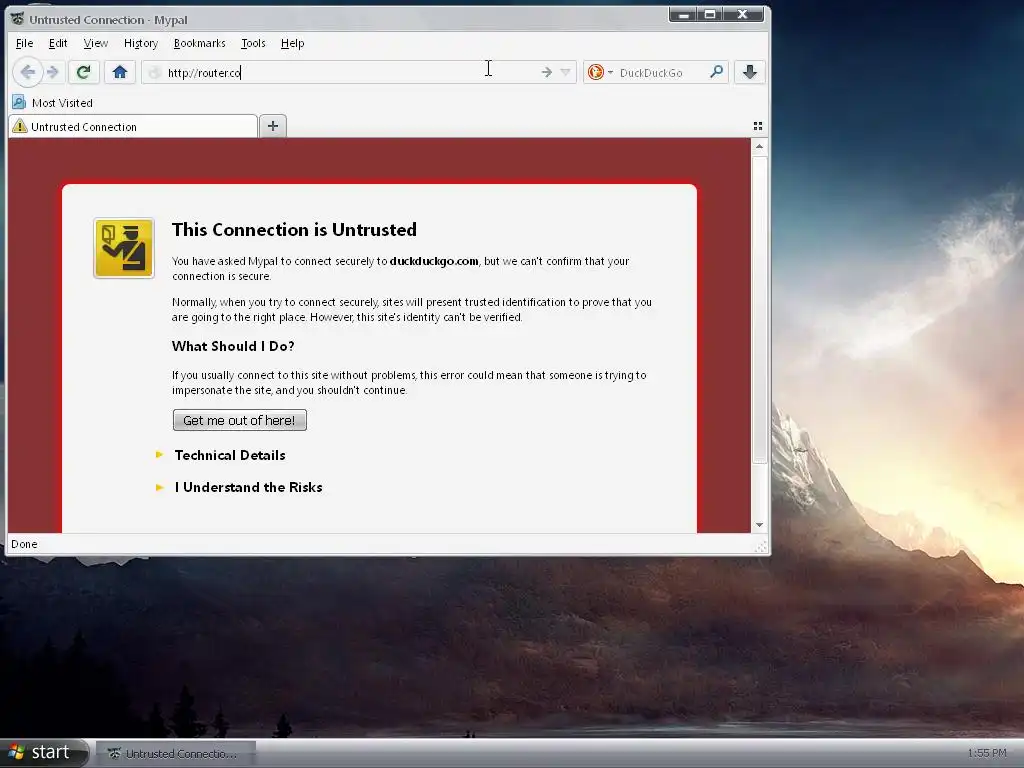Open the File menu
This screenshot has height=768, width=1024.
point(24,43)
